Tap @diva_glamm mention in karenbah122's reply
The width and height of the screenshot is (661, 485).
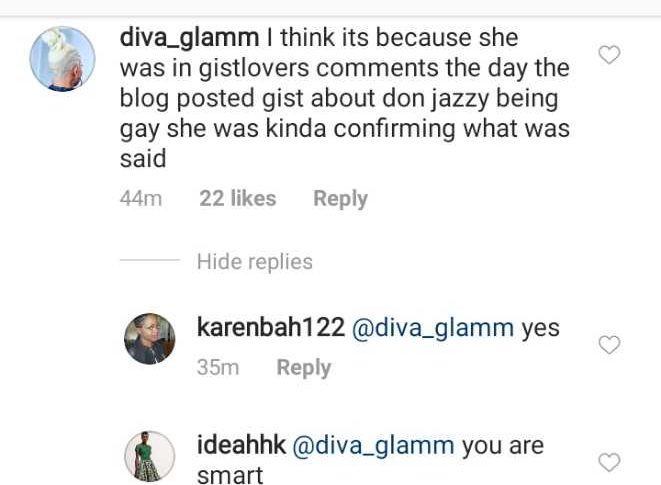pos(433,328)
